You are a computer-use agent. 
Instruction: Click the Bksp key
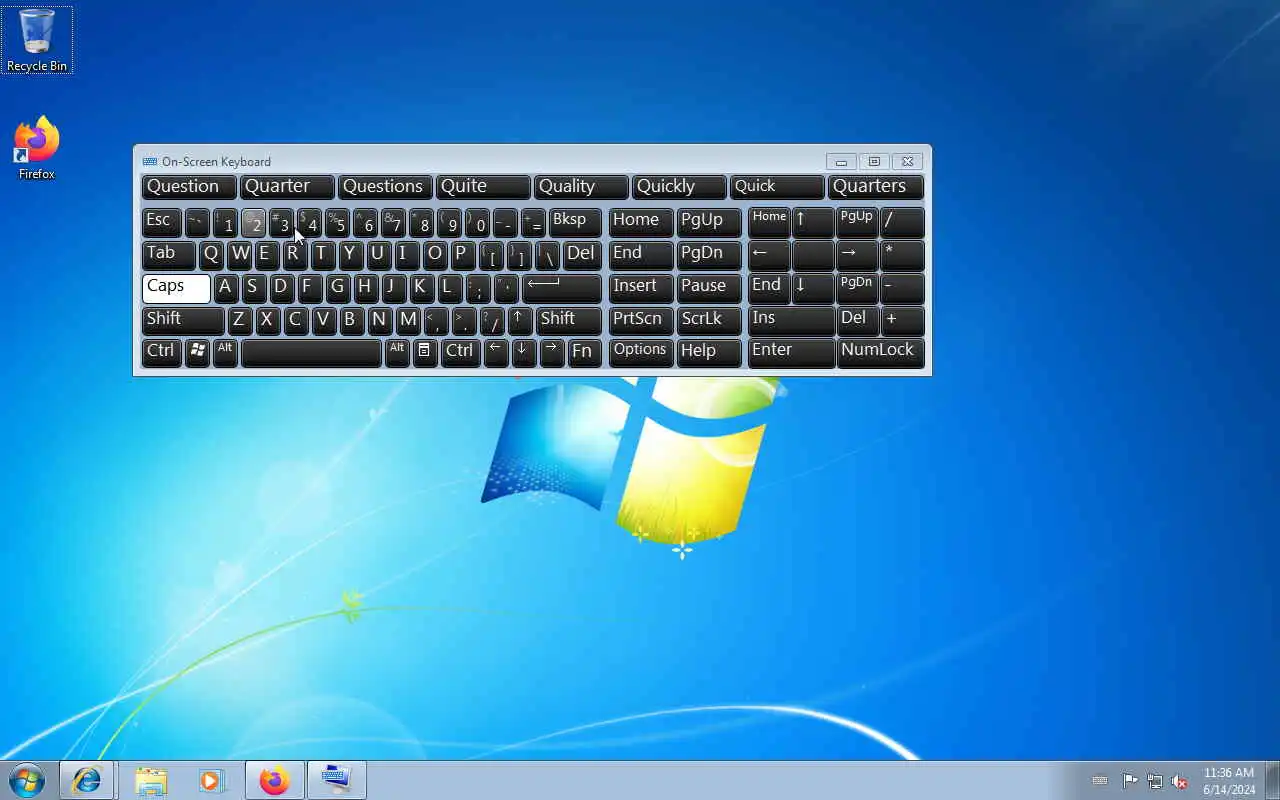coord(575,222)
